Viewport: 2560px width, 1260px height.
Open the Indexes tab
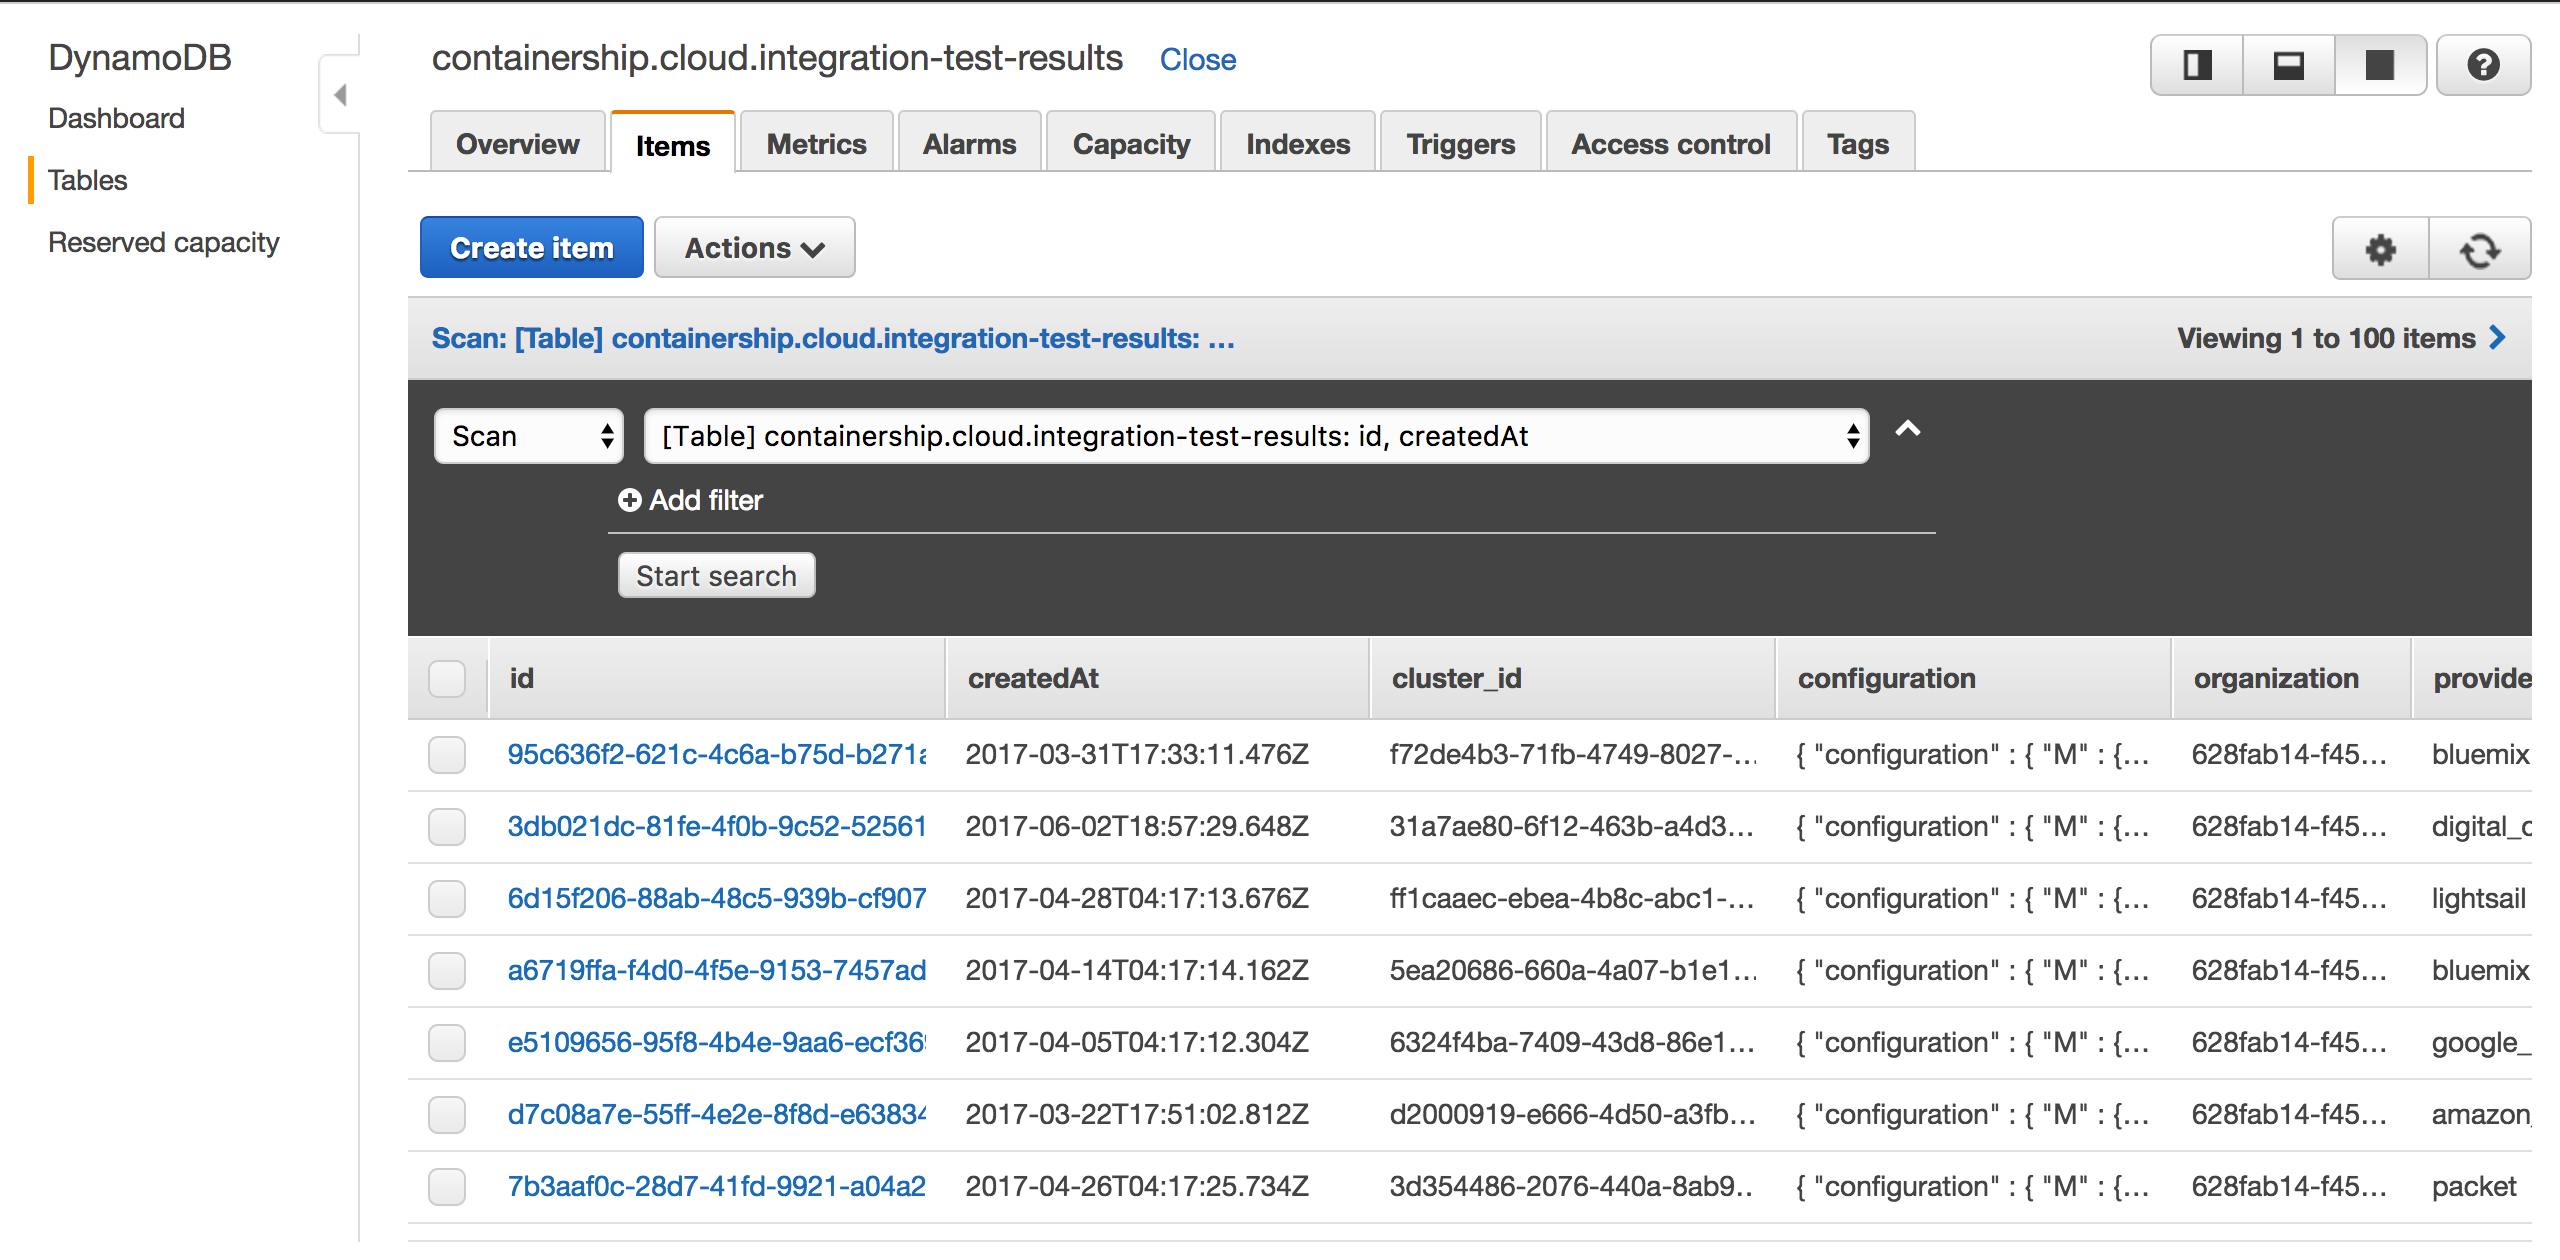coord(1297,144)
